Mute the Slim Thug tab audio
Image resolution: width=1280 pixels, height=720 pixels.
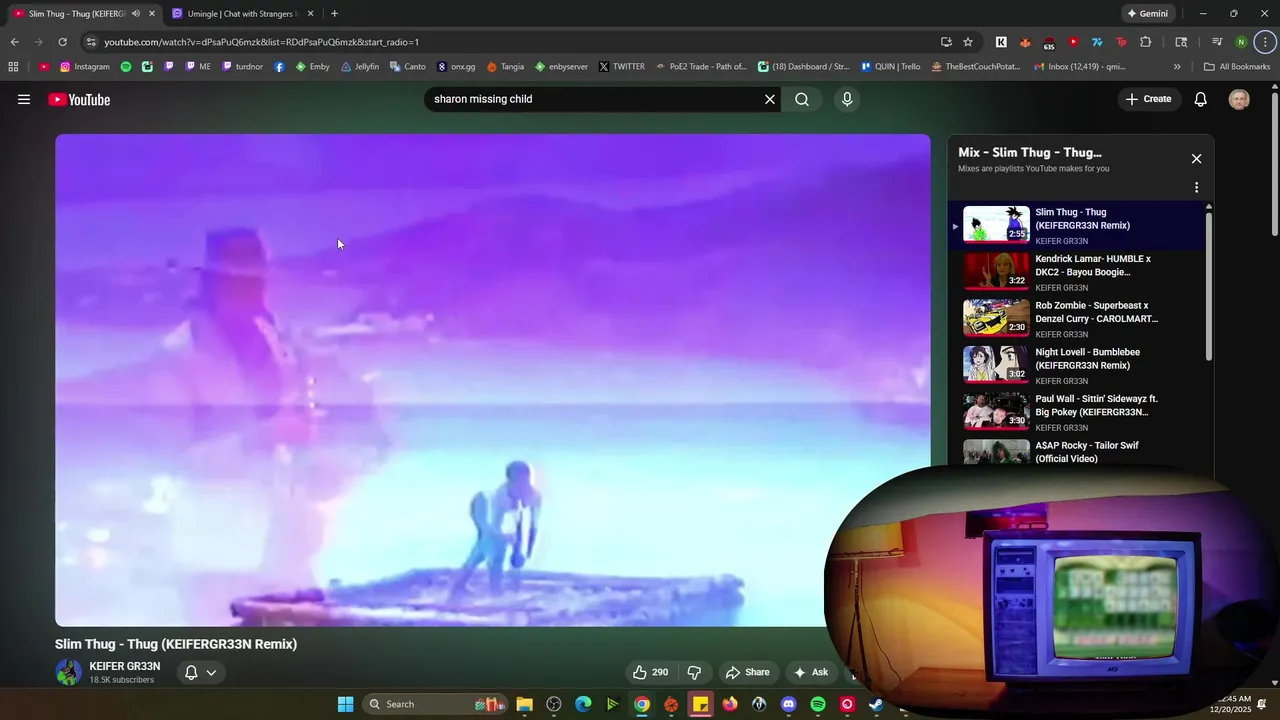click(x=136, y=14)
